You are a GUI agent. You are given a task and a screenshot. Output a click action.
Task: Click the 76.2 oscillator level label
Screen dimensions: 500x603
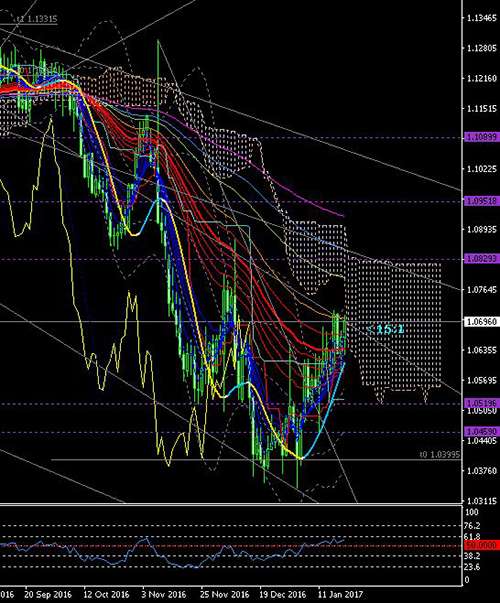pyautogui.click(x=473, y=526)
